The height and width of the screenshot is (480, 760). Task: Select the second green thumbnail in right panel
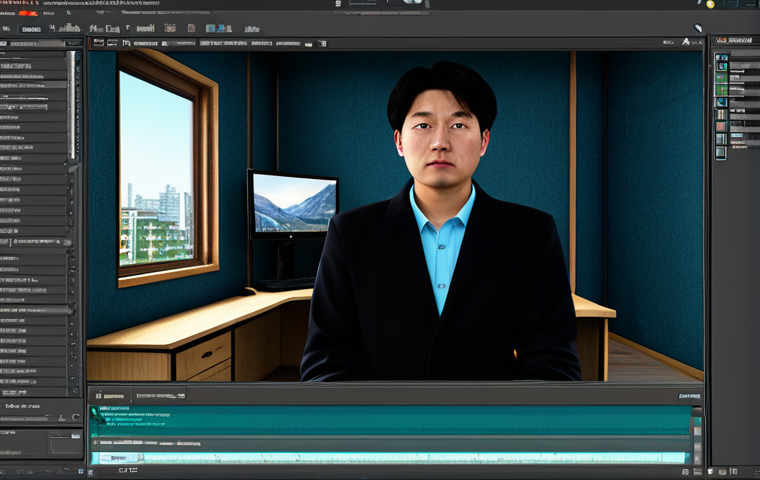(x=722, y=90)
